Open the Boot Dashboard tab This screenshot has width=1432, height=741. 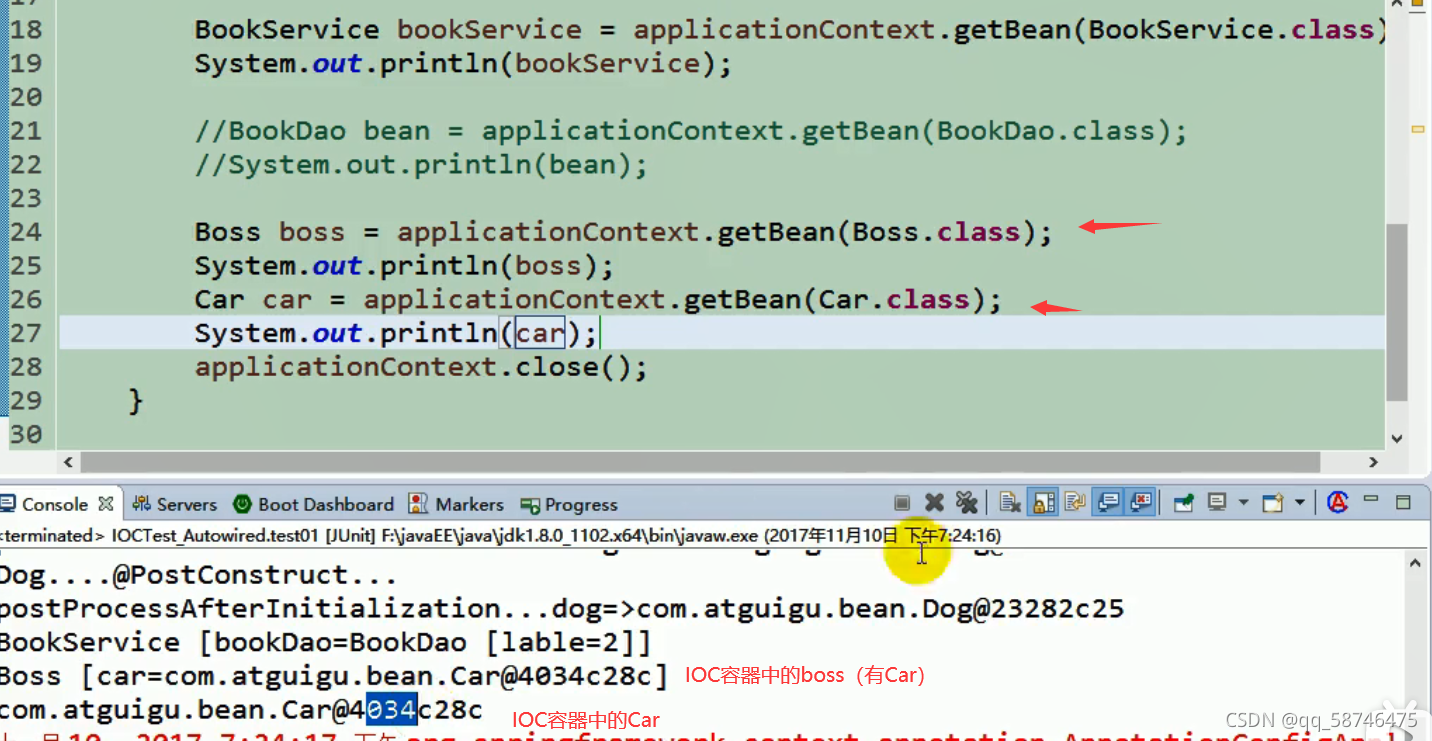click(314, 504)
